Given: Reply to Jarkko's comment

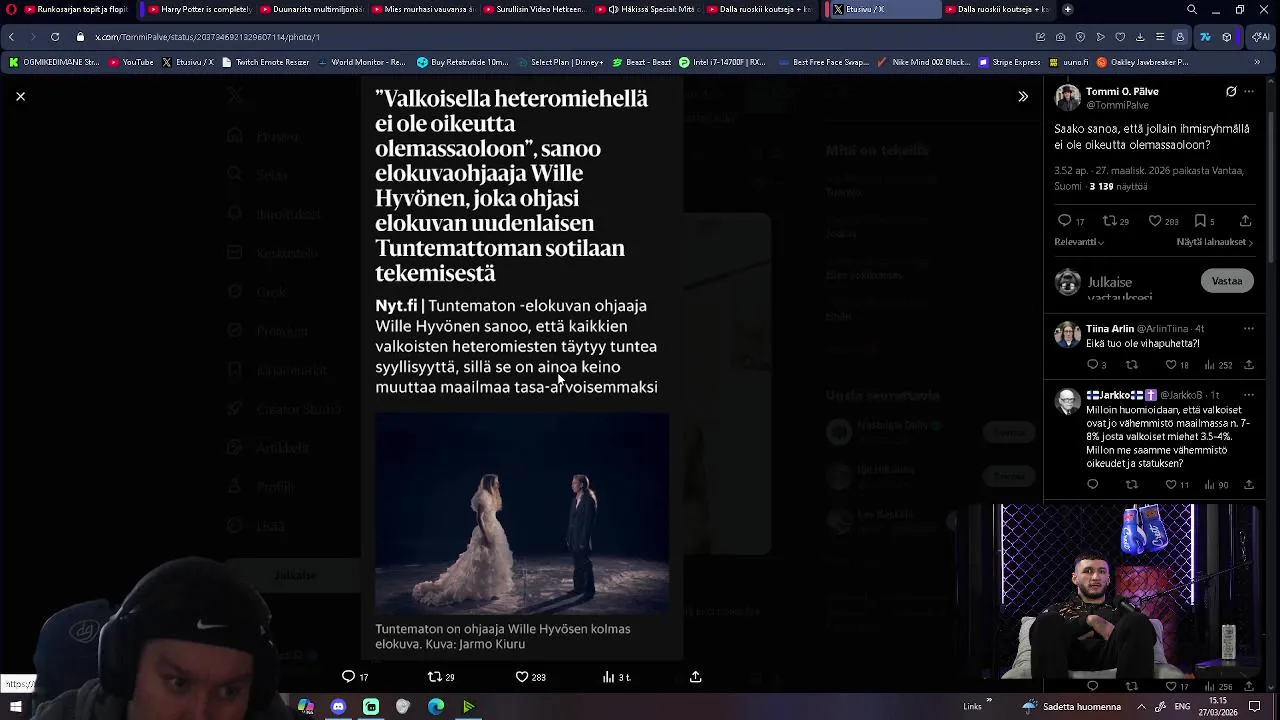Looking at the screenshot, I should pyautogui.click(x=1092, y=485).
